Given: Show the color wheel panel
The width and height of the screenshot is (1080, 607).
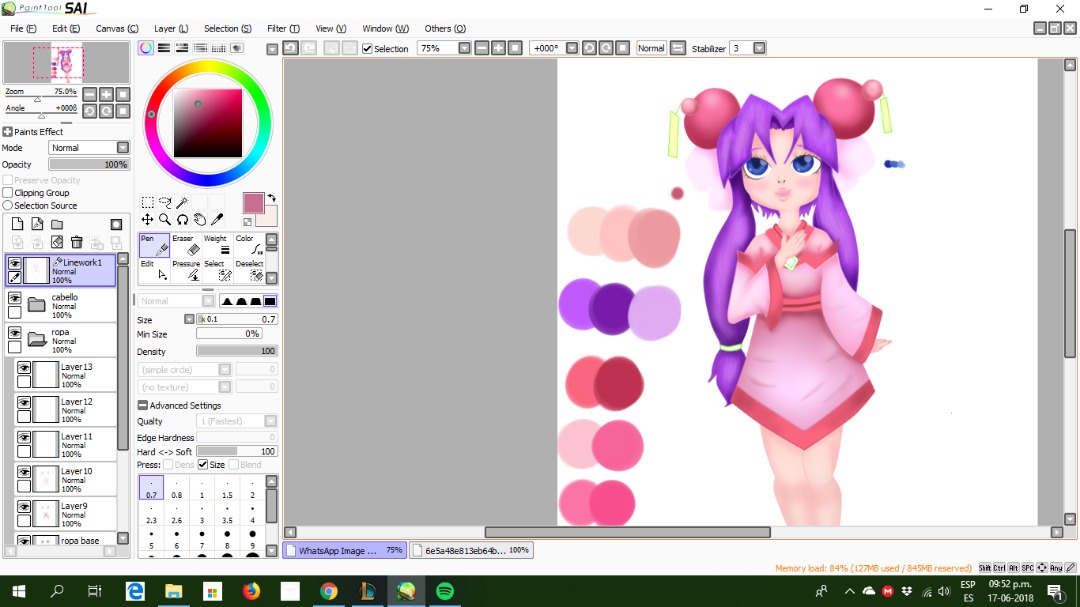Looking at the screenshot, I should tap(146, 48).
